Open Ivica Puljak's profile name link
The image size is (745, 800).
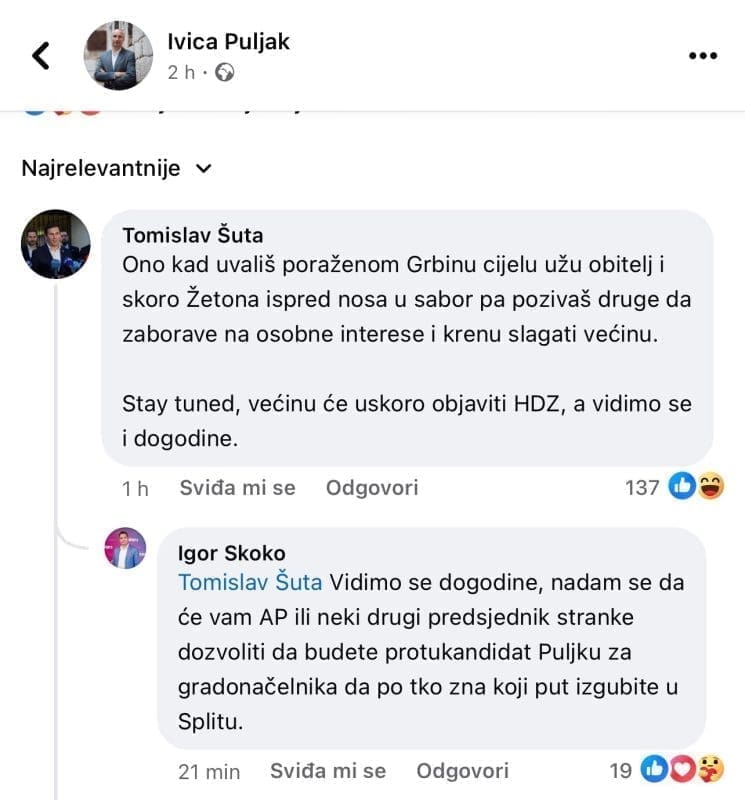click(x=229, y=41)
